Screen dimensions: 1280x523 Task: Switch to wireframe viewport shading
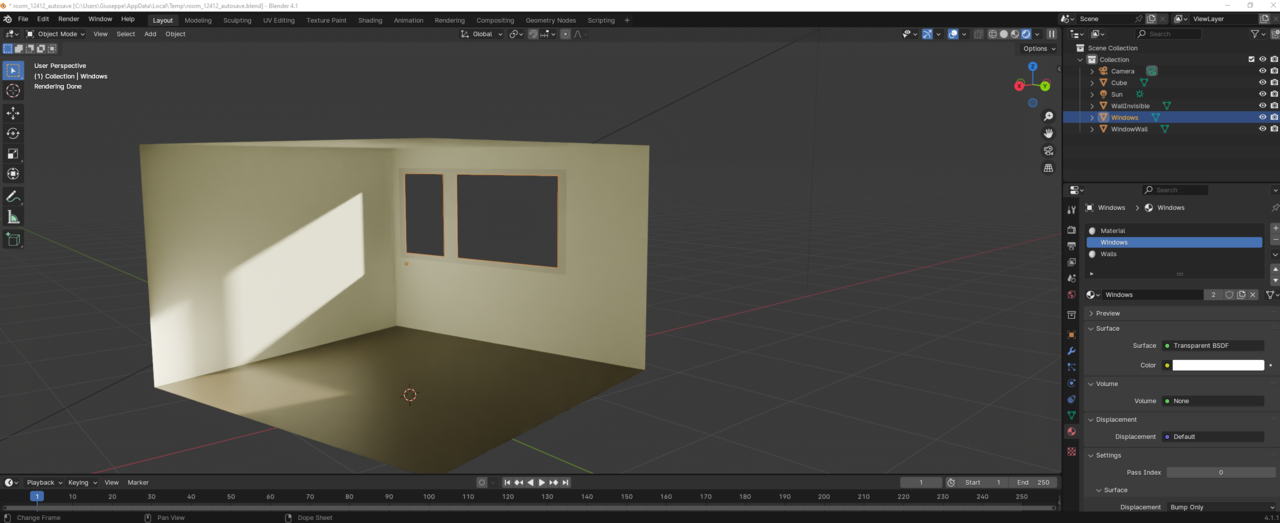pos(993,34)
